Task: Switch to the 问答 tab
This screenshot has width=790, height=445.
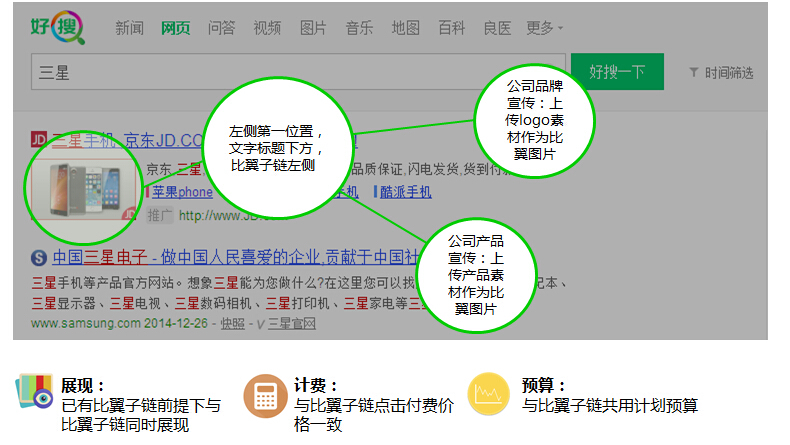Action: [x=221, y=28]
